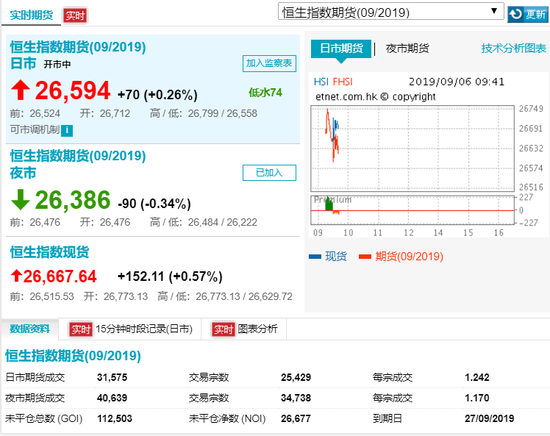Click the red up arrow beside 26,667.64
Image resolution: width=550 pixels, height=436 pixels.
(x=16, y=276)
